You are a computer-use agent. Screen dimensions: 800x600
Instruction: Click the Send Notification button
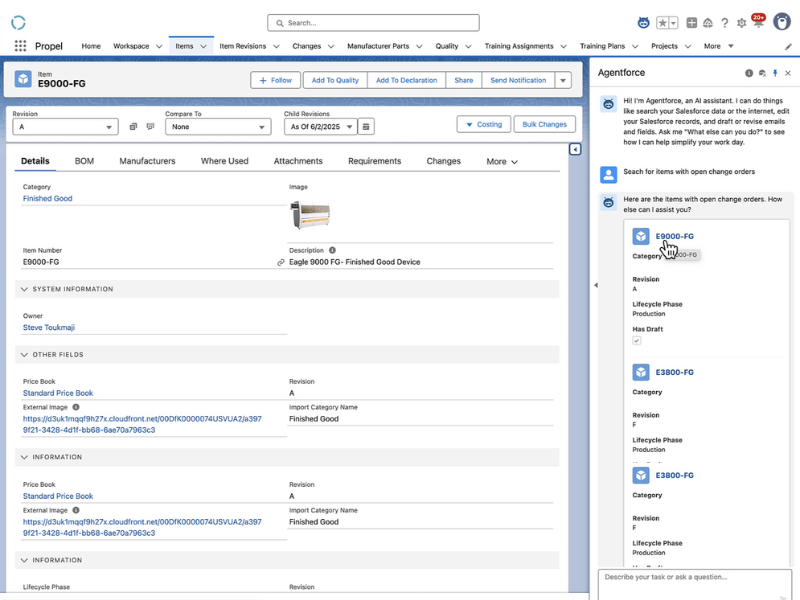pos(518,80)
